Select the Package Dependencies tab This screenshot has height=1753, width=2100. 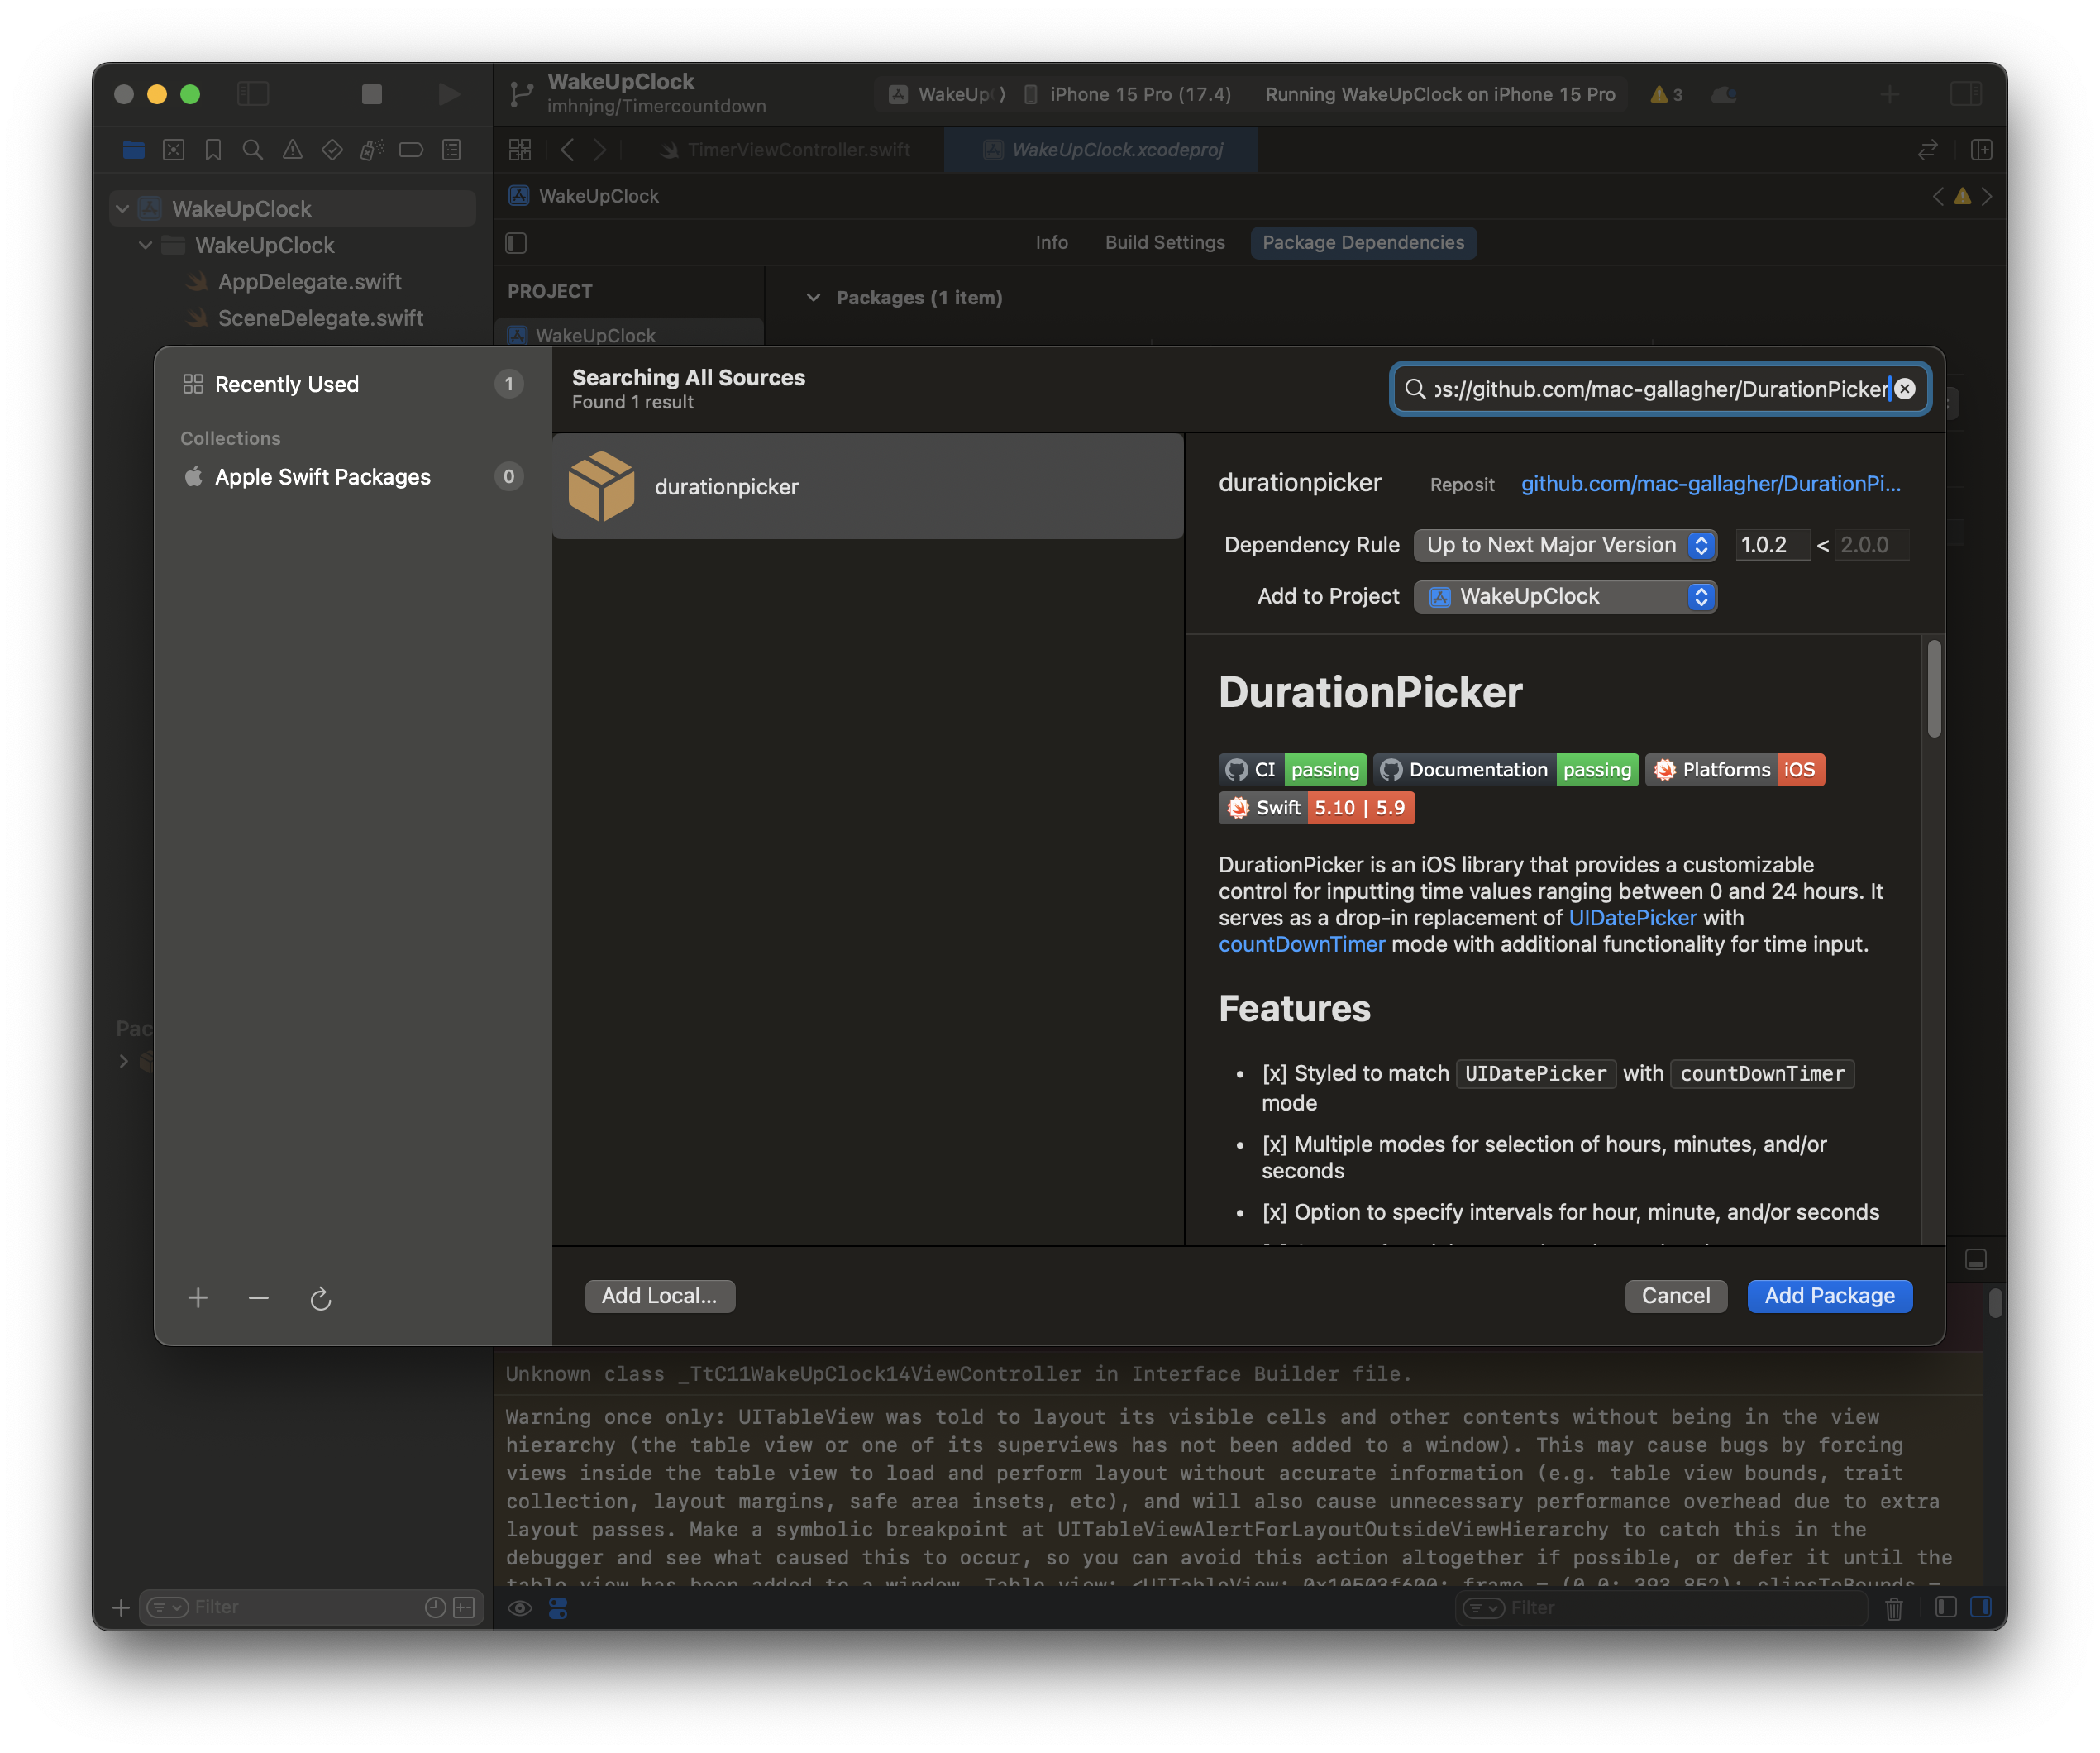1363,242
